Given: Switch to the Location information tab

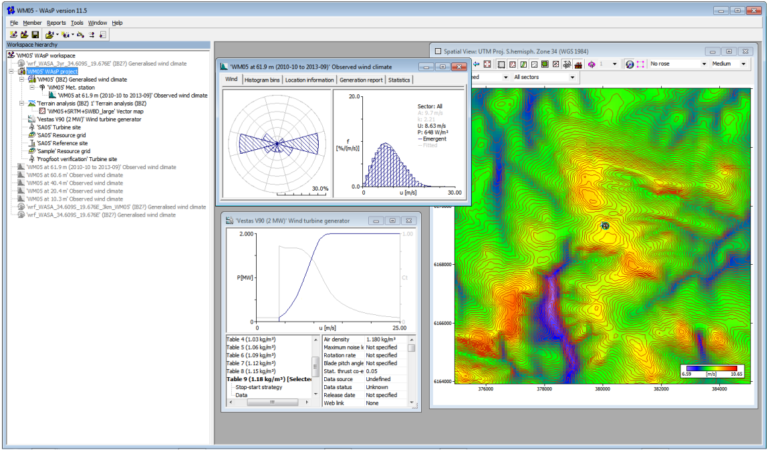Looking at the screenshot, I should (309, 80).
